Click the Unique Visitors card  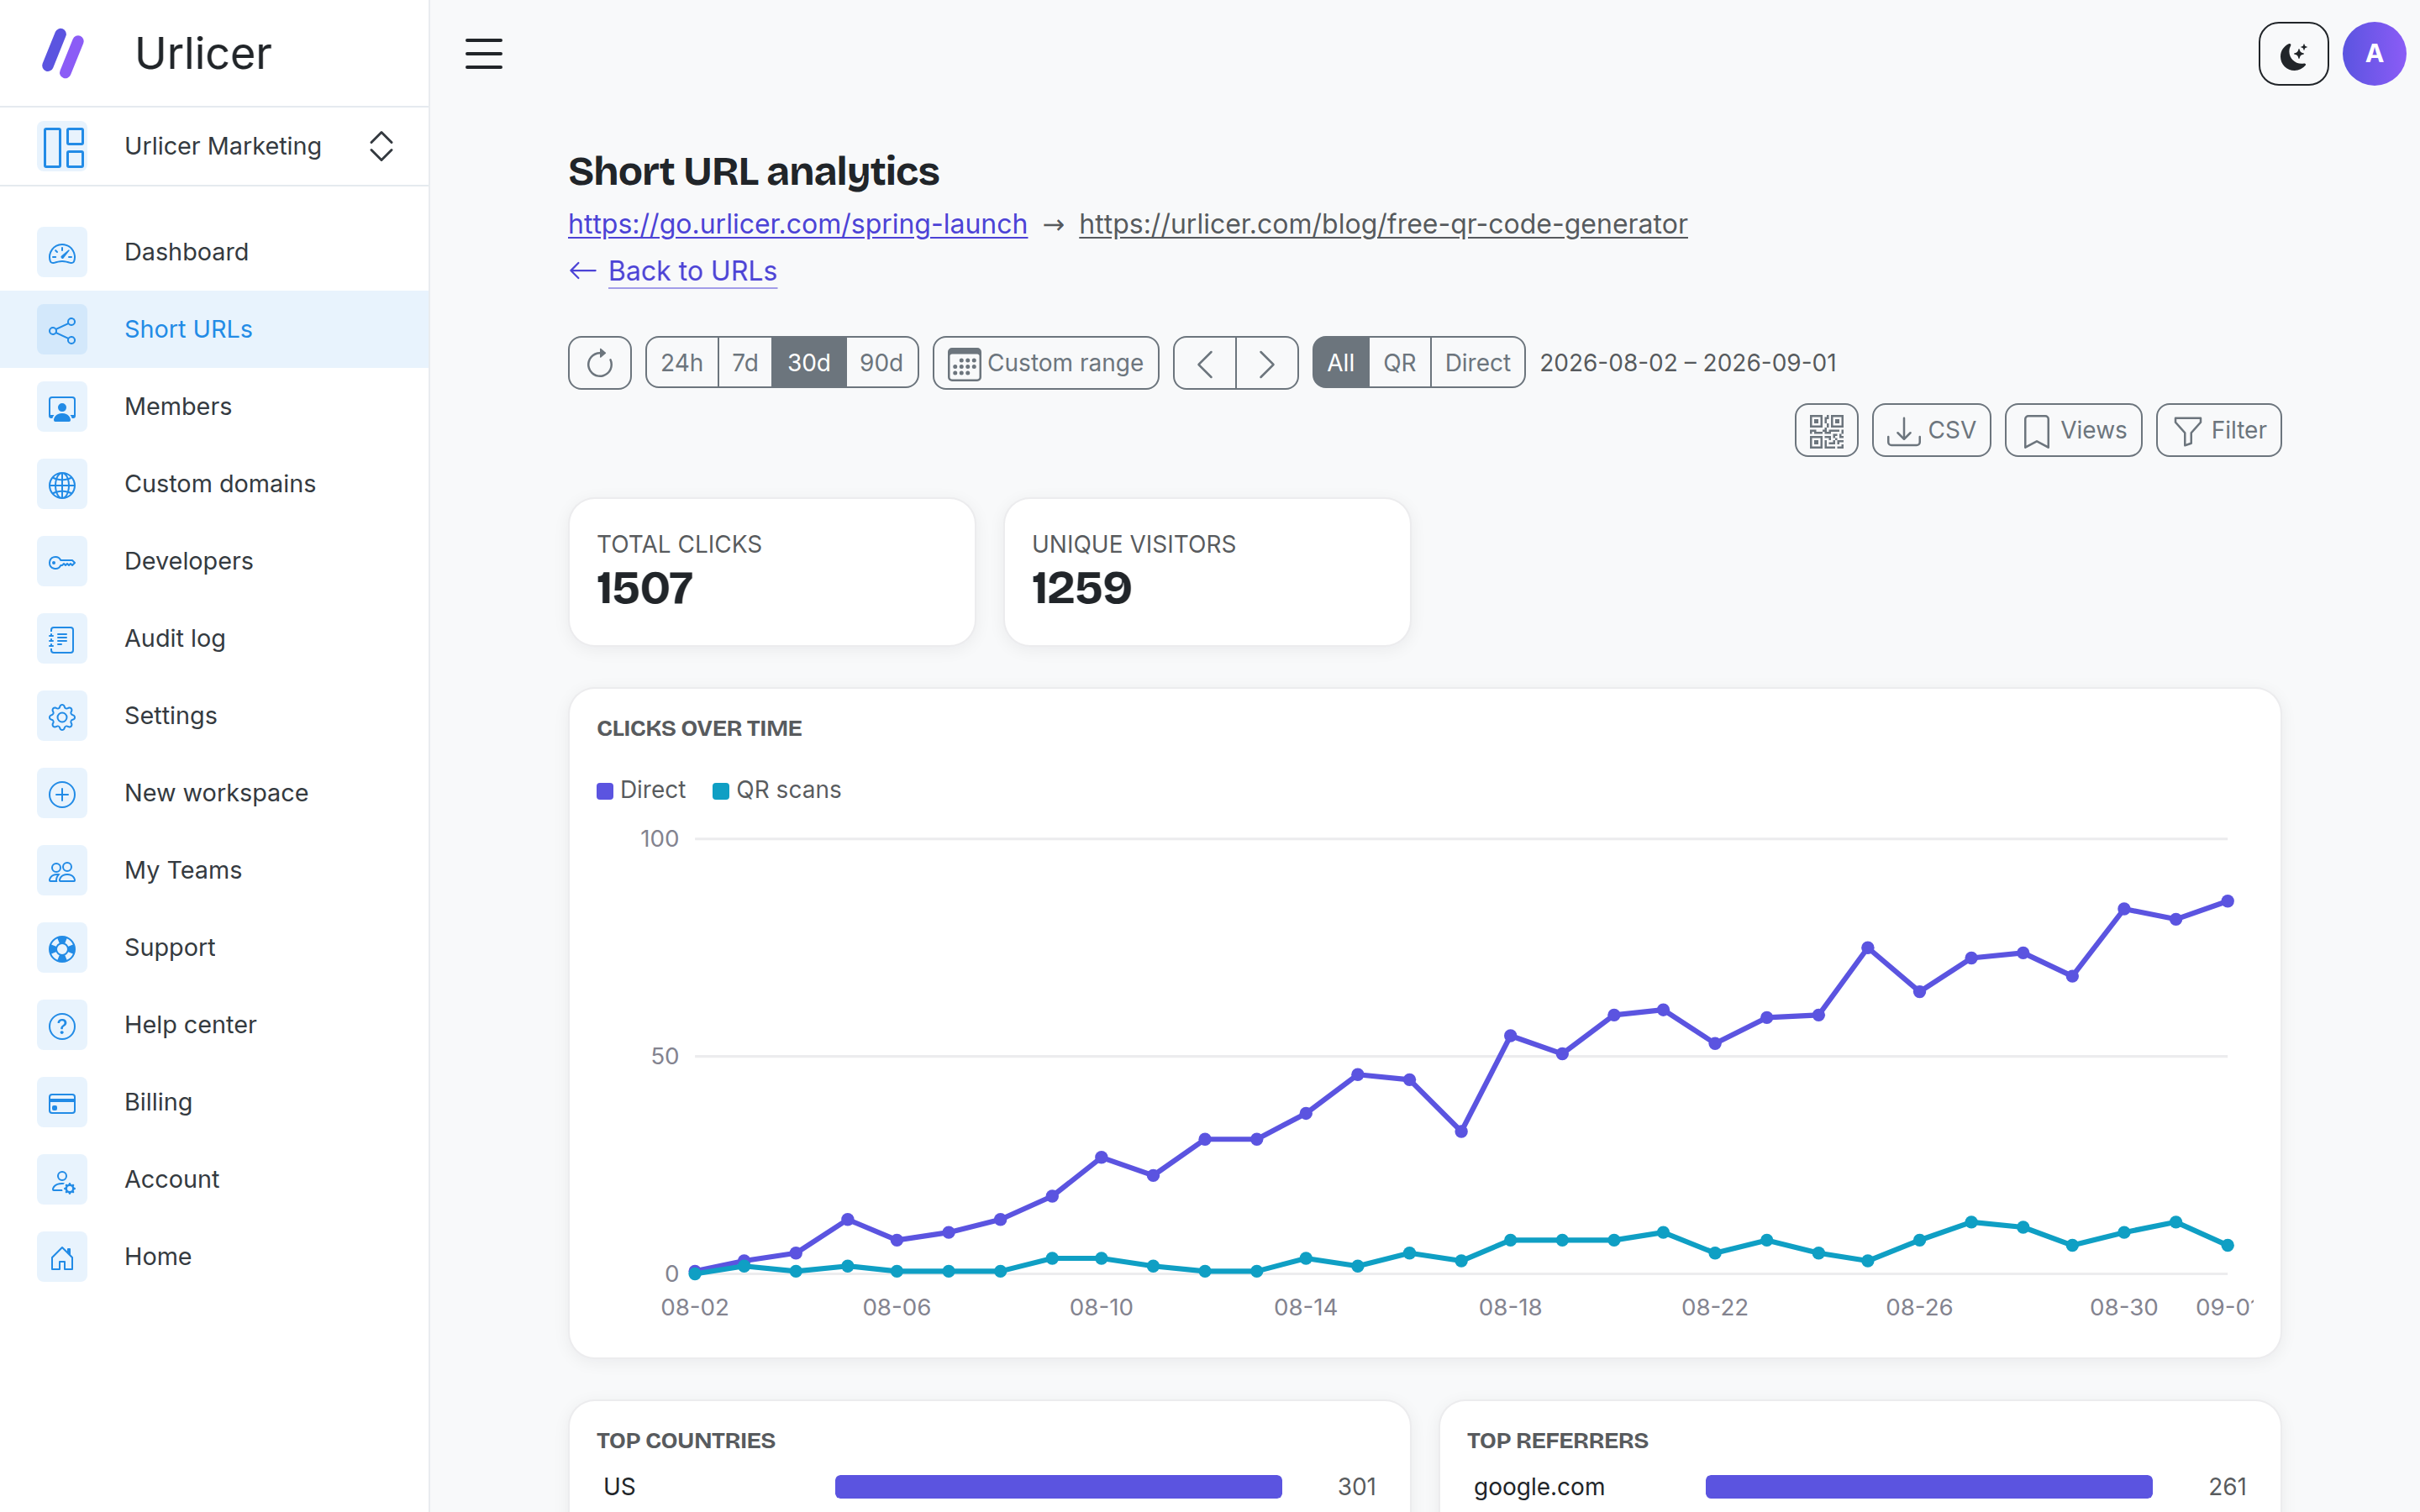point(1207,572)
